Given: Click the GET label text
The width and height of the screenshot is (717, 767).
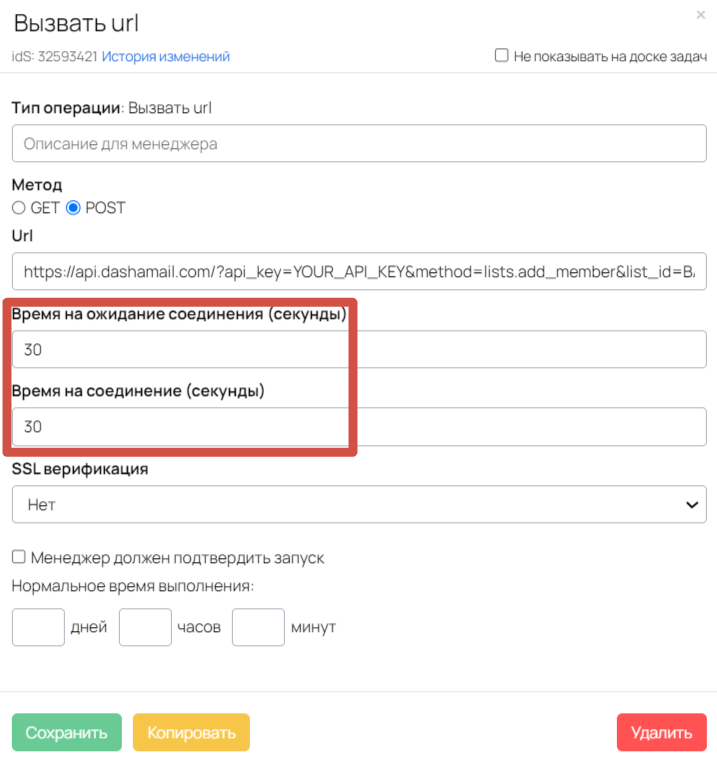Looking at the screenshot, I should pyautogui.click(x=45, y=208).
